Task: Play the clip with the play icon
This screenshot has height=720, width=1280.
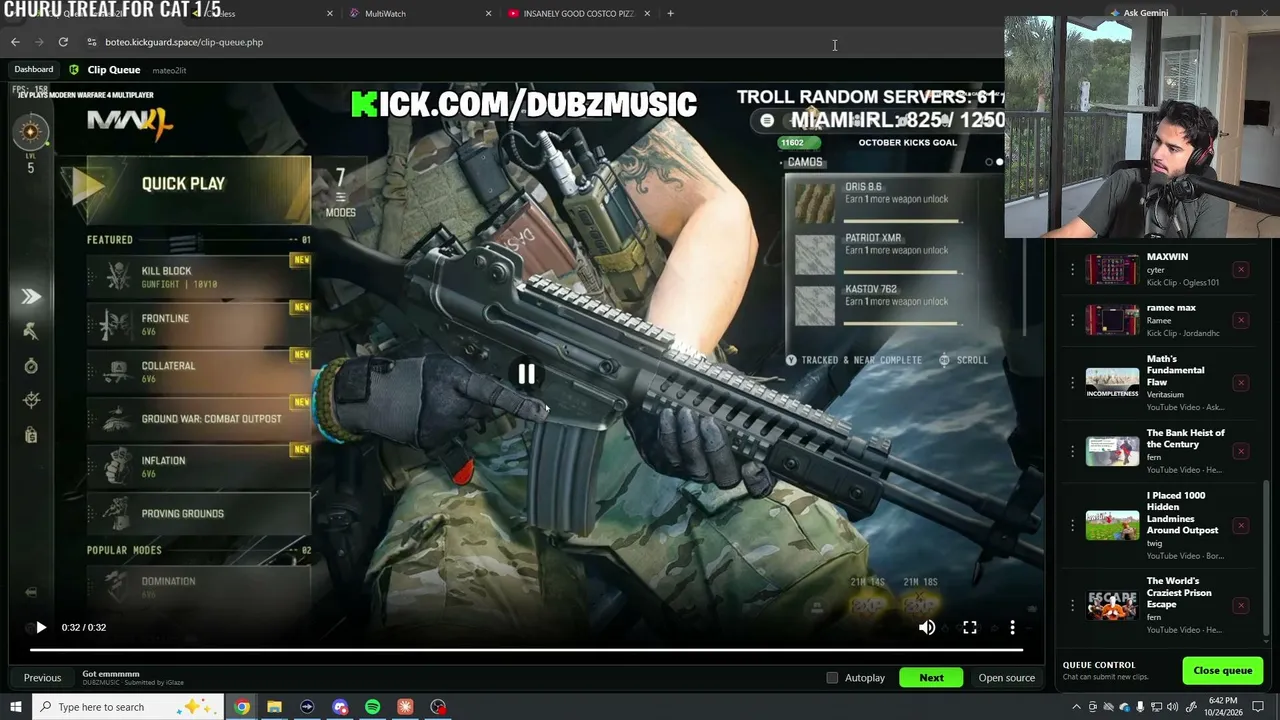Action: (41, 627)
